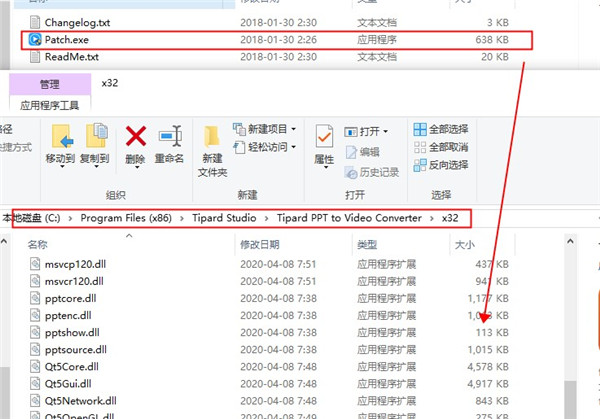The image size is (600, 419).
Task: Click the ReadMe.txt document icon
Action: point(35,57)
